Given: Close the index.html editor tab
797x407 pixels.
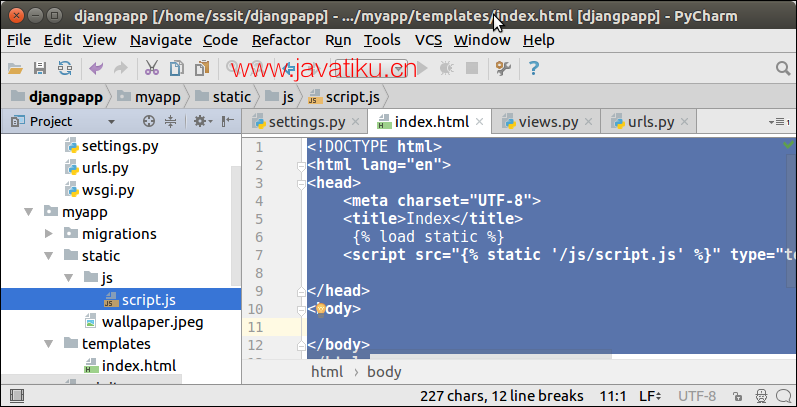Looking at the screenshot, I should point(480,122).
